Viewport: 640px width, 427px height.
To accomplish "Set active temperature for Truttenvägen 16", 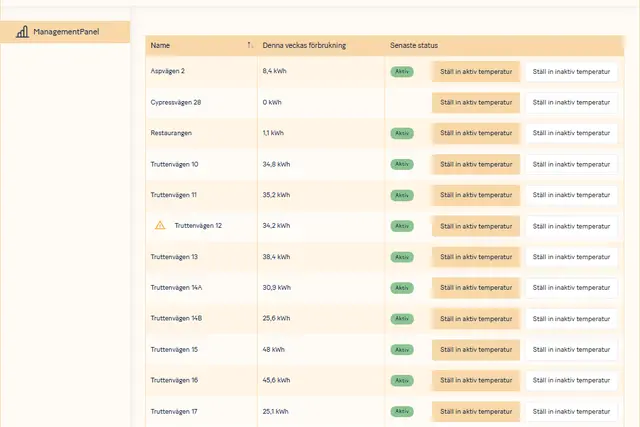I will (476, 381).
